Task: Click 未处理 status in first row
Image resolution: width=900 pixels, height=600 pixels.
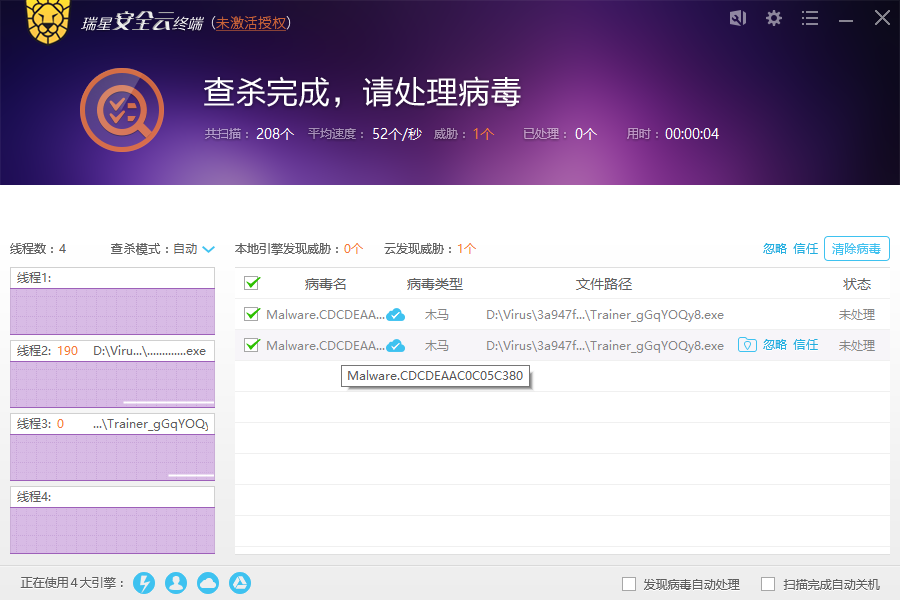Action: click(x=857, y=315)
